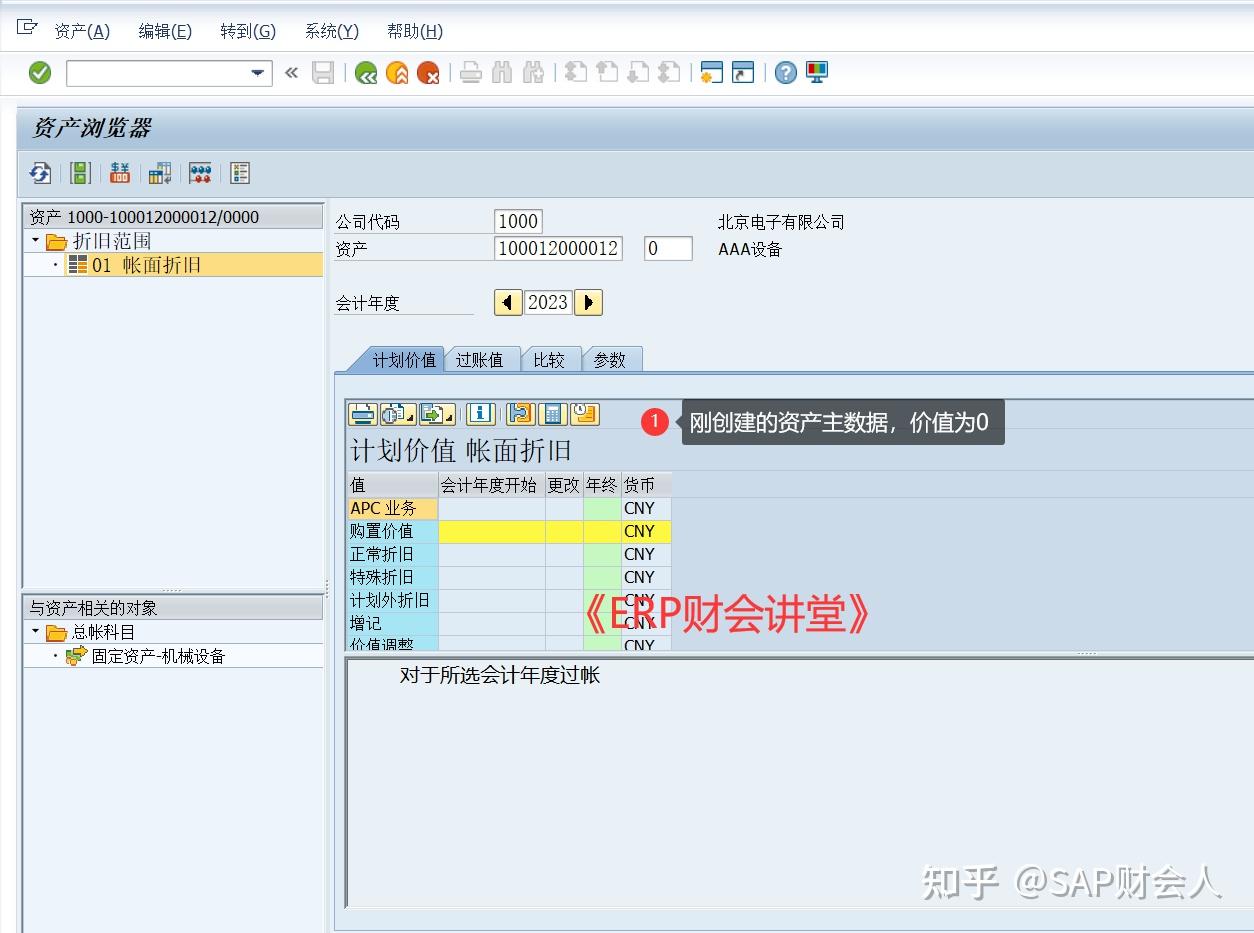Select the display currency conversion icon

120,173
